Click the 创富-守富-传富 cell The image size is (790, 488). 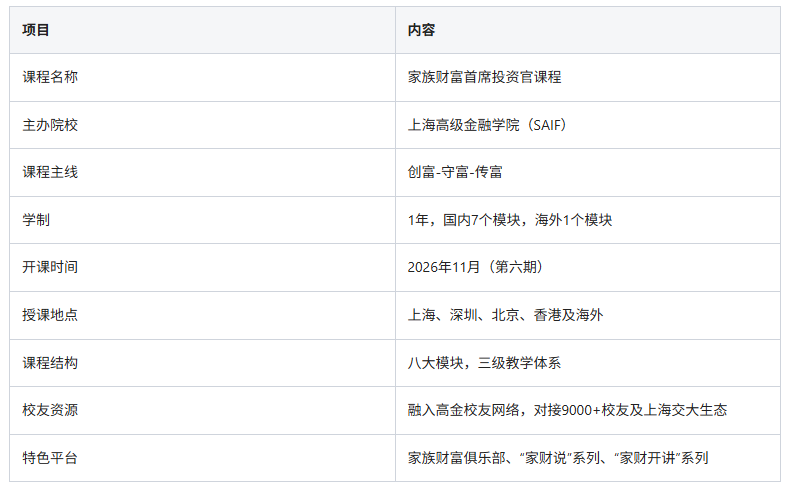(455, 172)
